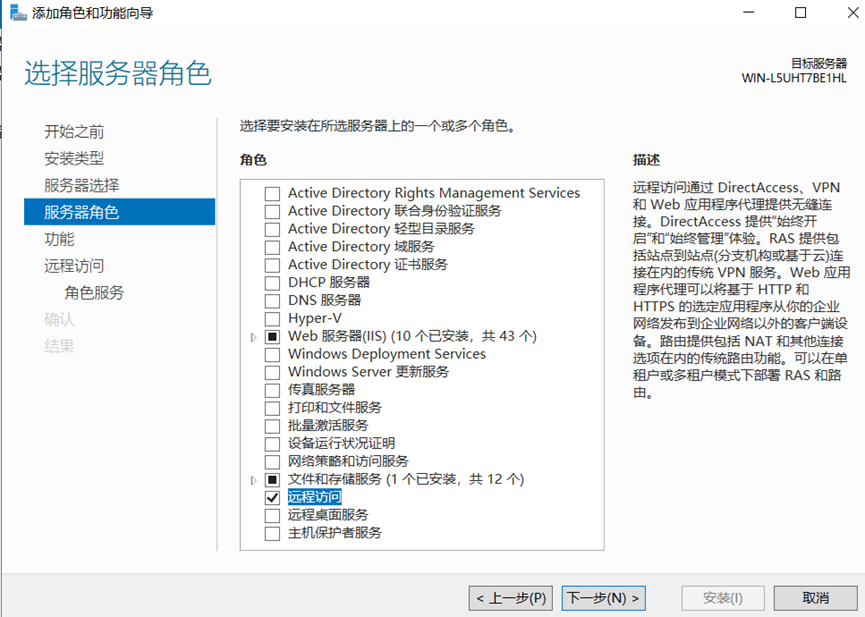Click the 取消 cancel button
Image resolution: width=865 pixels, height=617 pixels.
click(x=815, y=598)
